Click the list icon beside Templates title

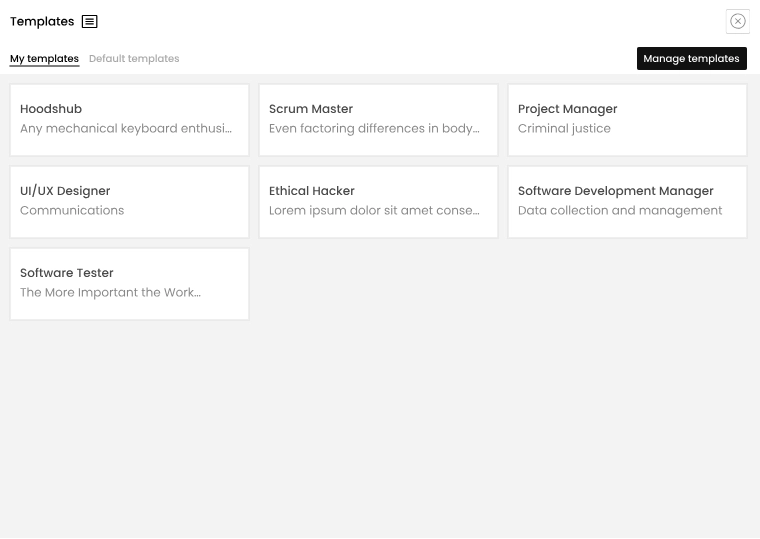(90, 22)
